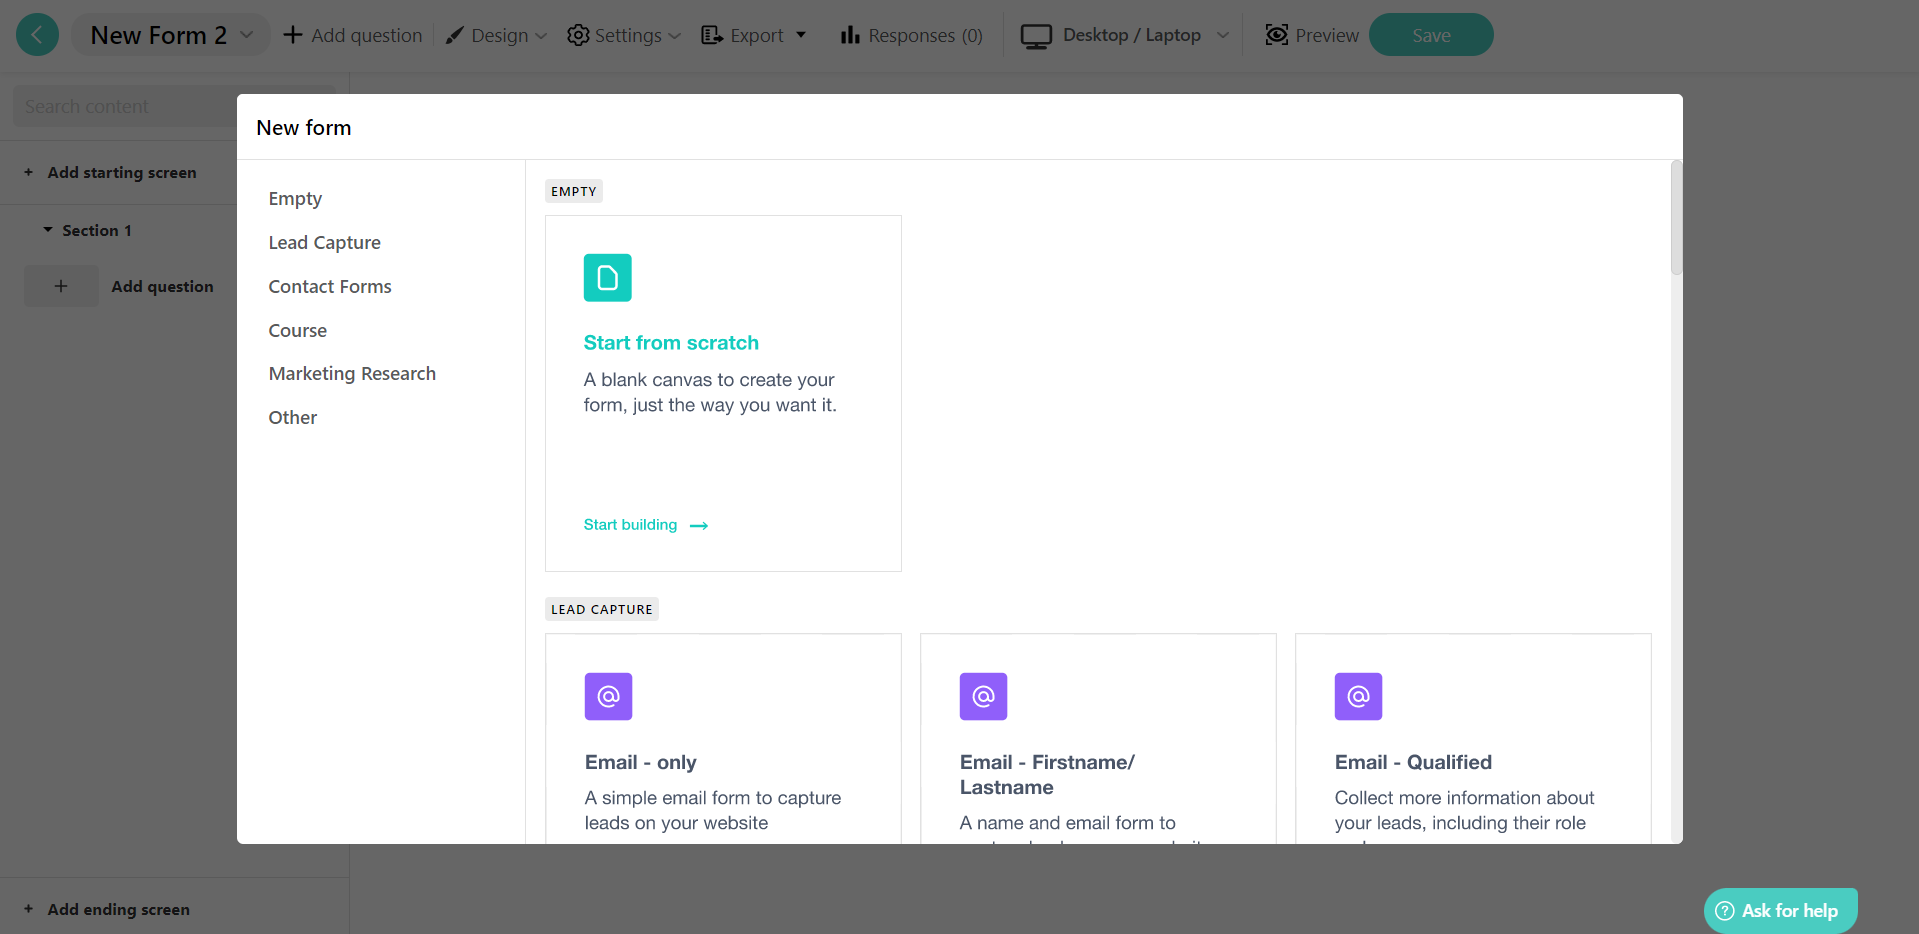Switch to the Contact Forms category
This screenshot has height=934, width=1919.
(329, 286)
